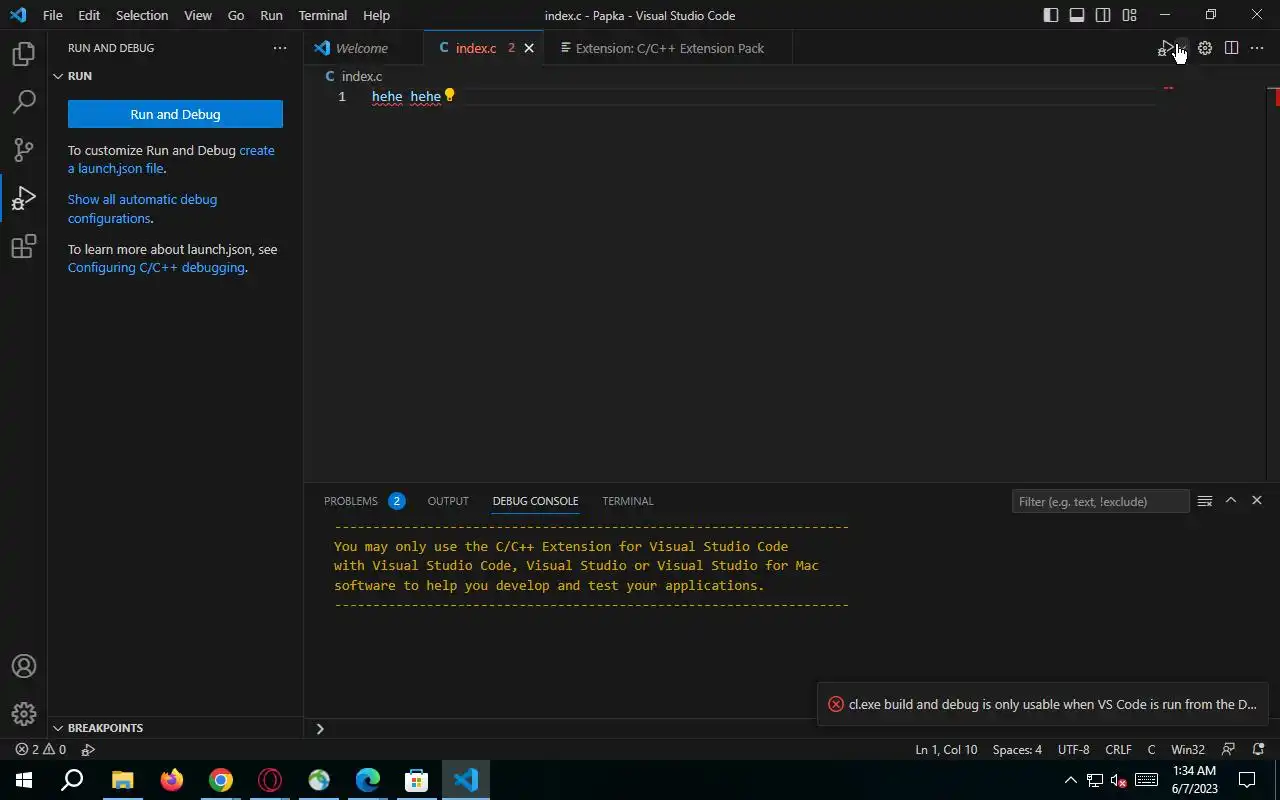This screenshot has height=800, width=1280.
Task: Switch to the Welcome tab
Action: [x=362, y=48]
